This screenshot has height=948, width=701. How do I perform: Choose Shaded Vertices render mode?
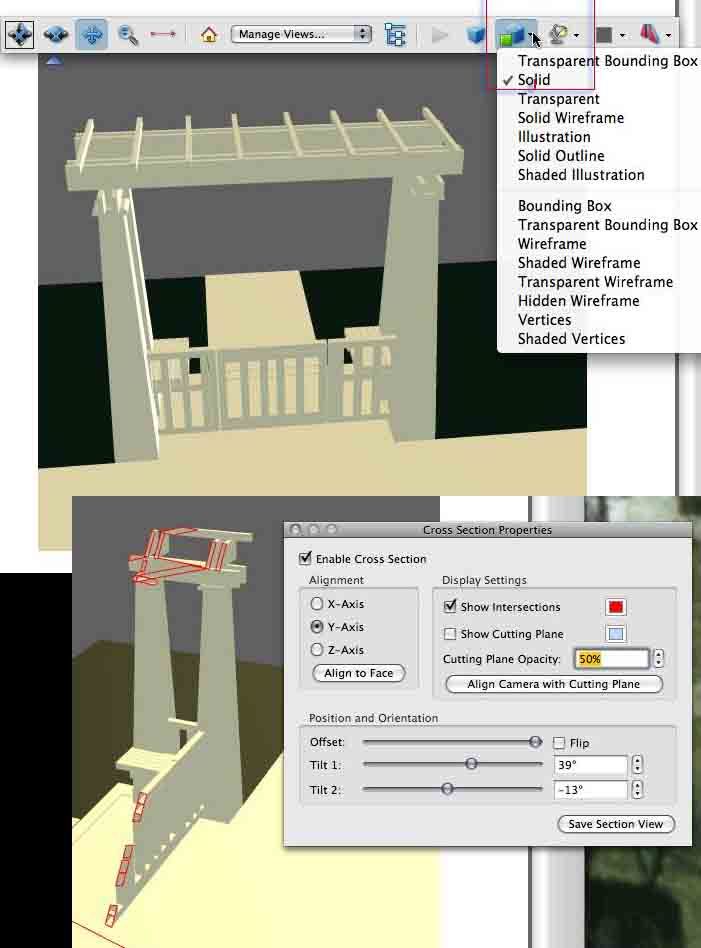(571, 339)
